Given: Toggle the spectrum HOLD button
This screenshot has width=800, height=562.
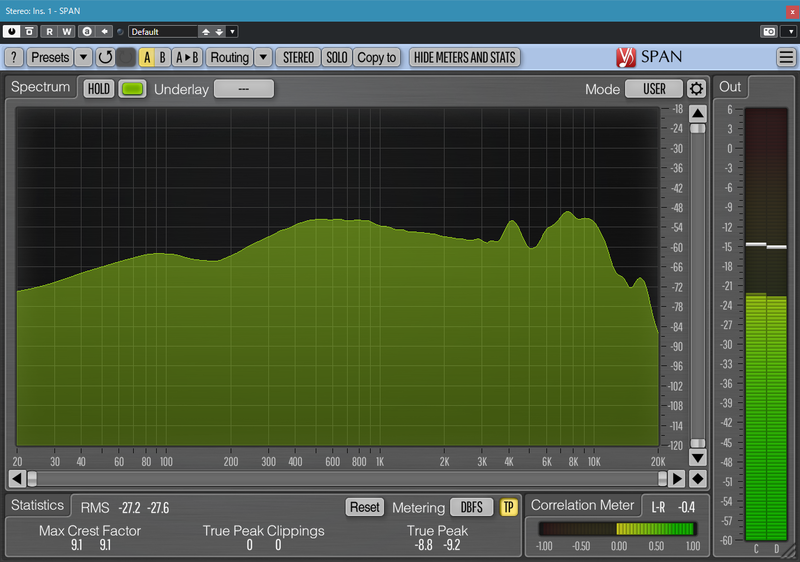Looking at the screenshot, I should 98,89.
